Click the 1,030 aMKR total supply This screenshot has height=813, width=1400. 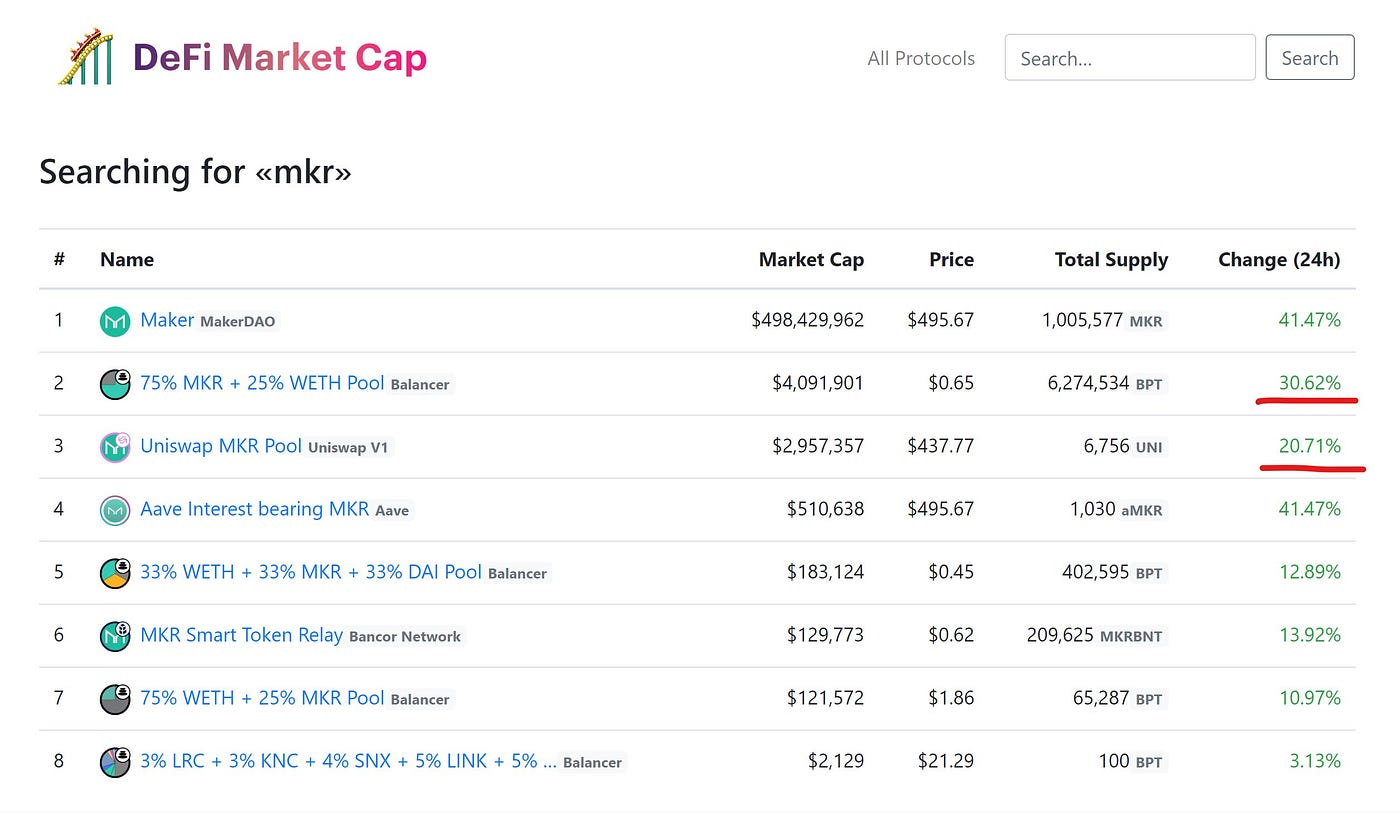tap(1119, 510)
